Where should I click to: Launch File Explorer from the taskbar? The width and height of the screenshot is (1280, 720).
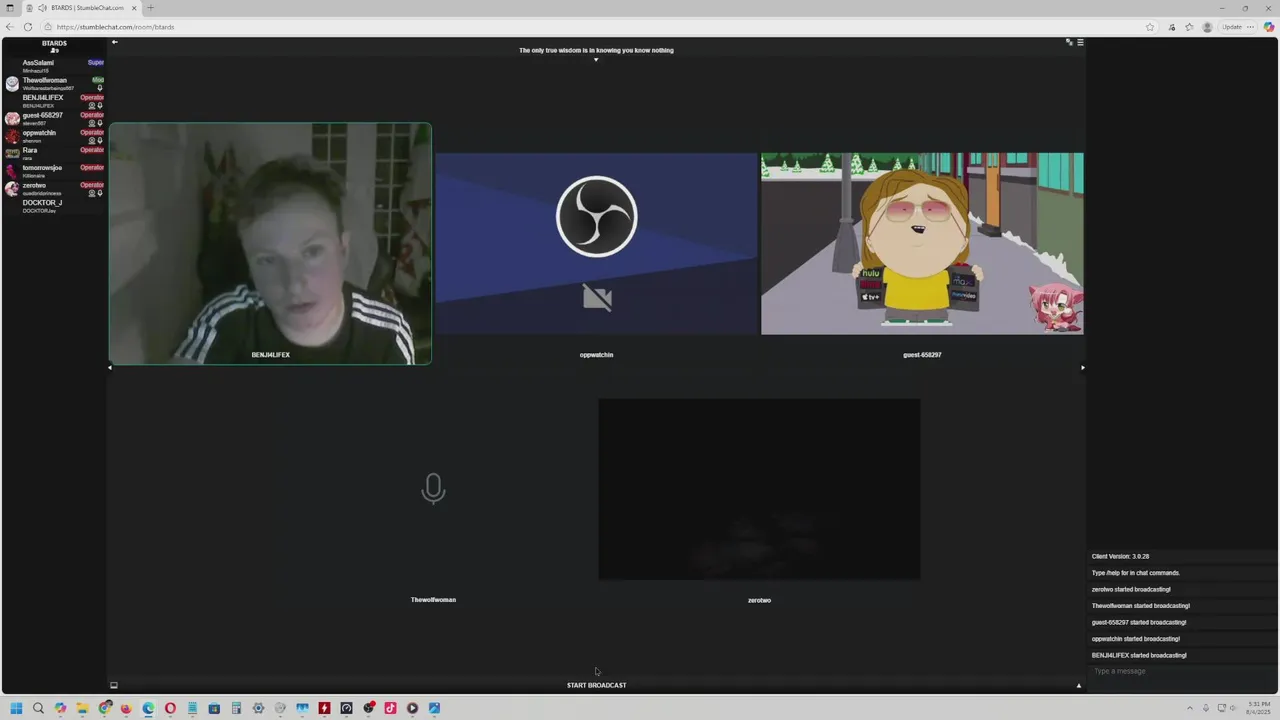coord(82,708)
